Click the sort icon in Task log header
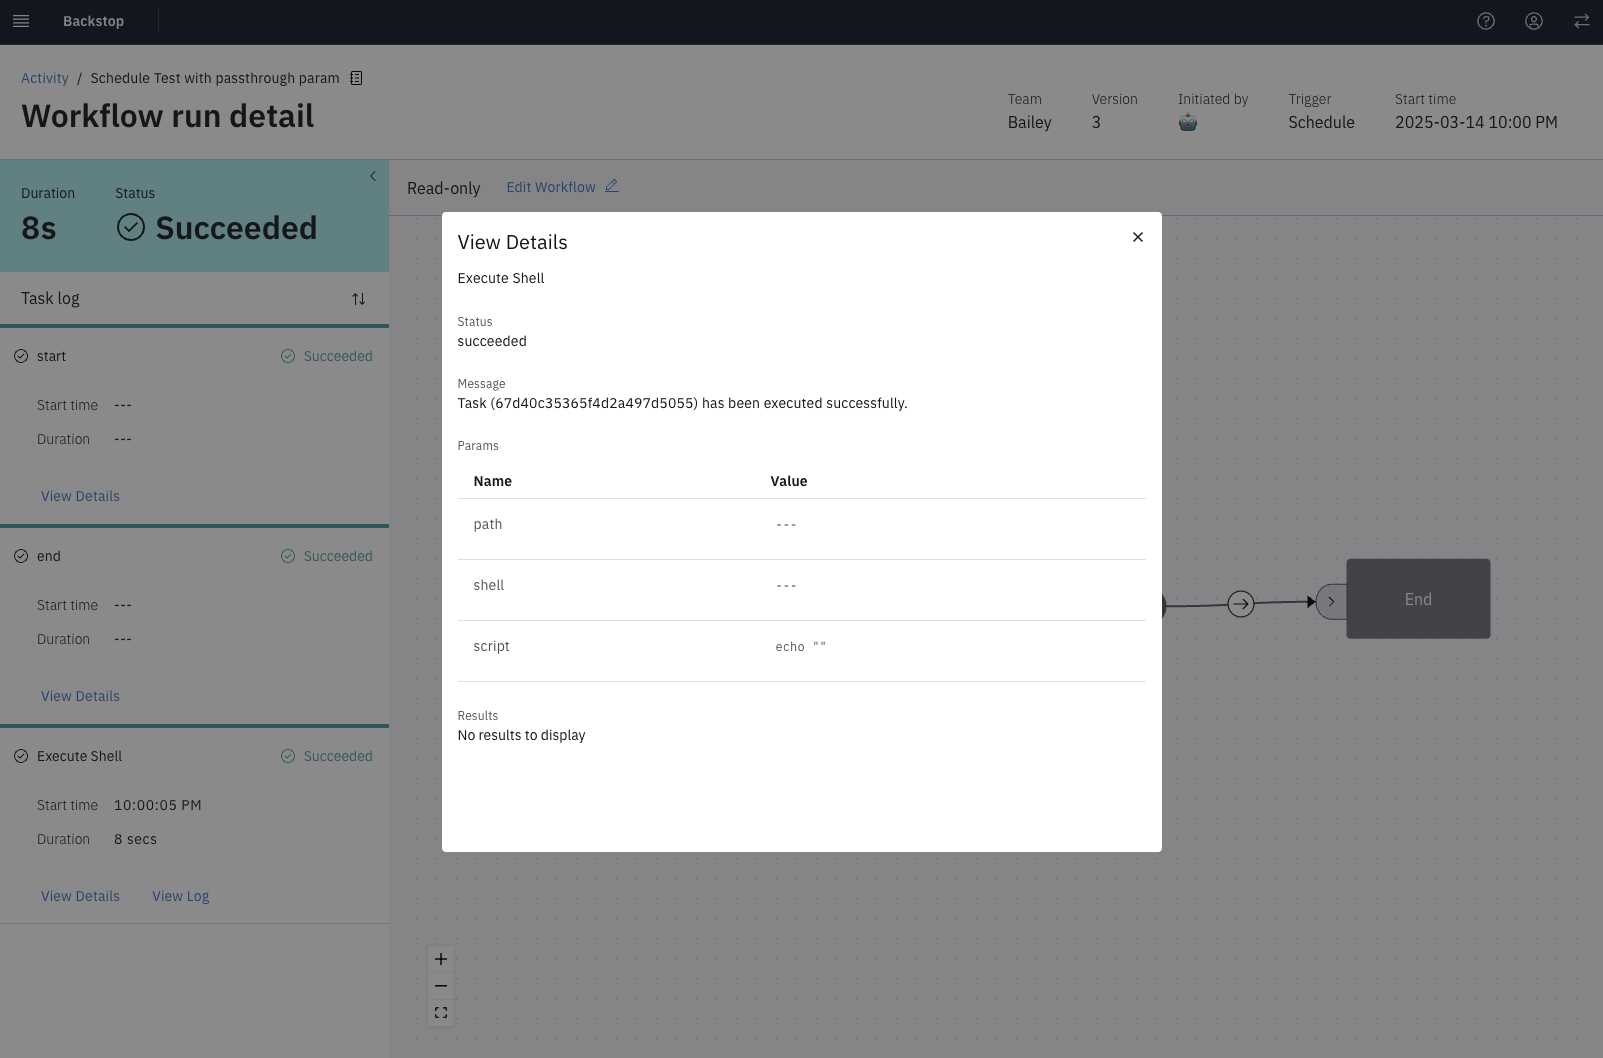Image resolution: width=1603 pixels, height=1058 pixels. tap(358, 298)
